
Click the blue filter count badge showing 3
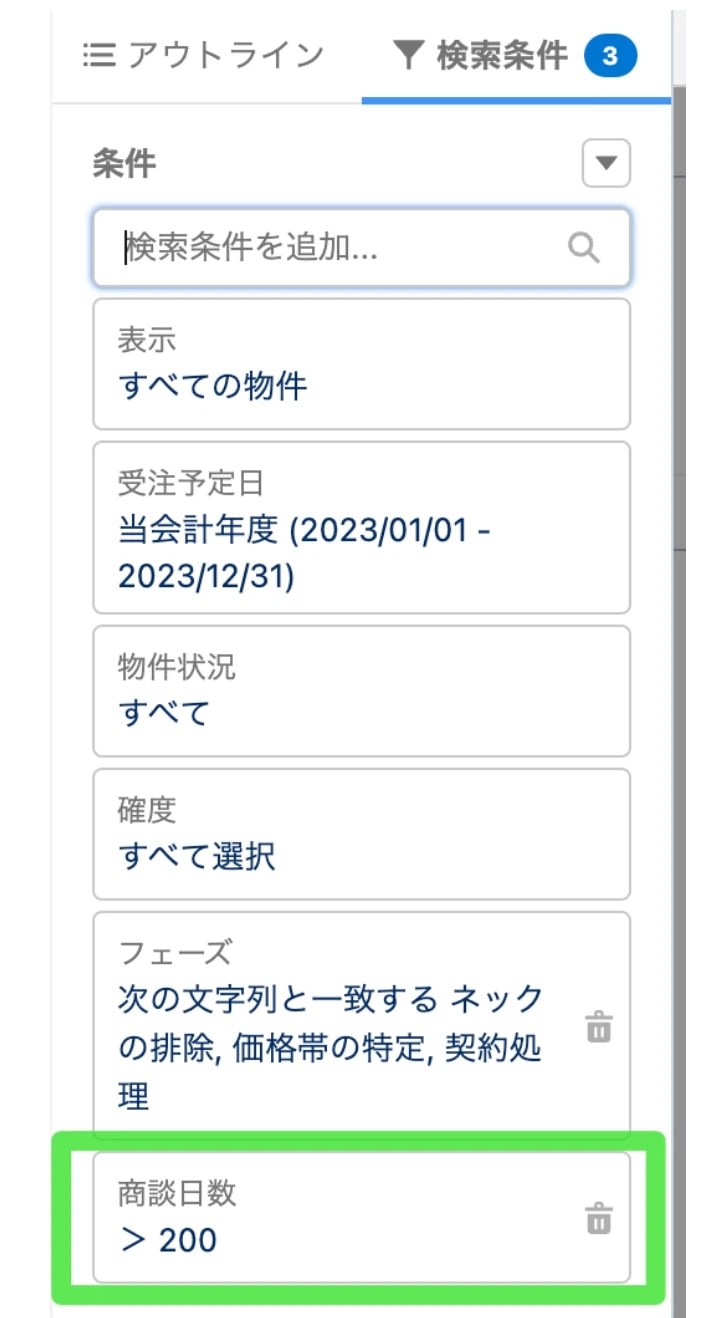(x=610, y=56)
